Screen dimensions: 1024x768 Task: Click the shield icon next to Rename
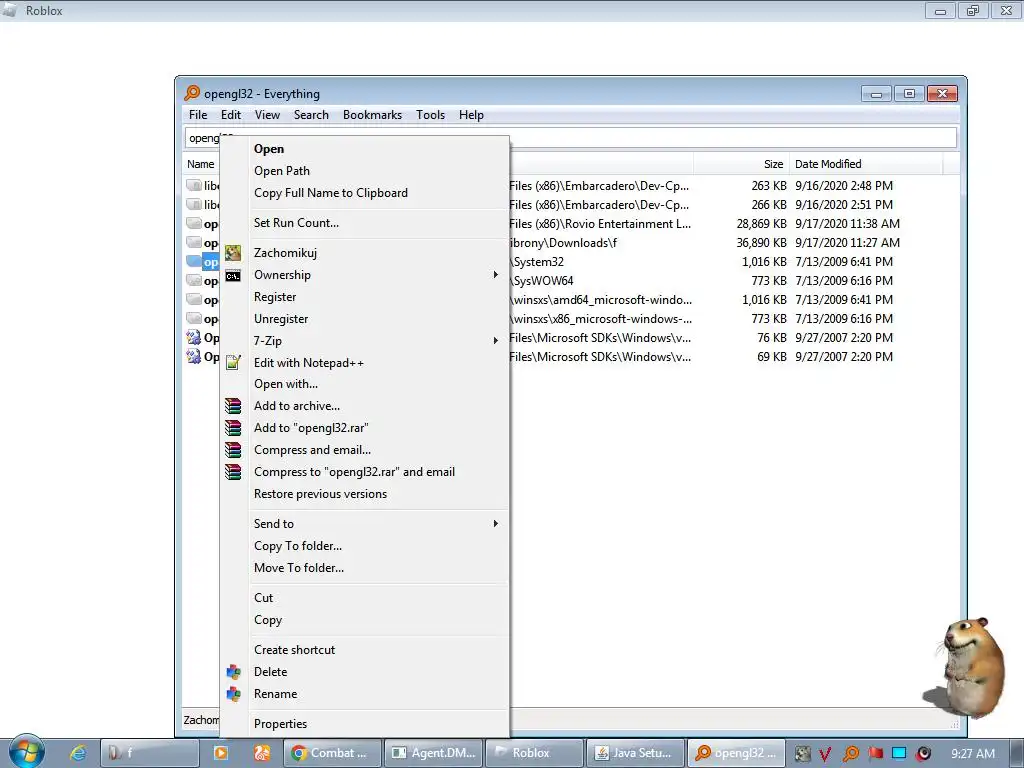[x=233, y=694]
